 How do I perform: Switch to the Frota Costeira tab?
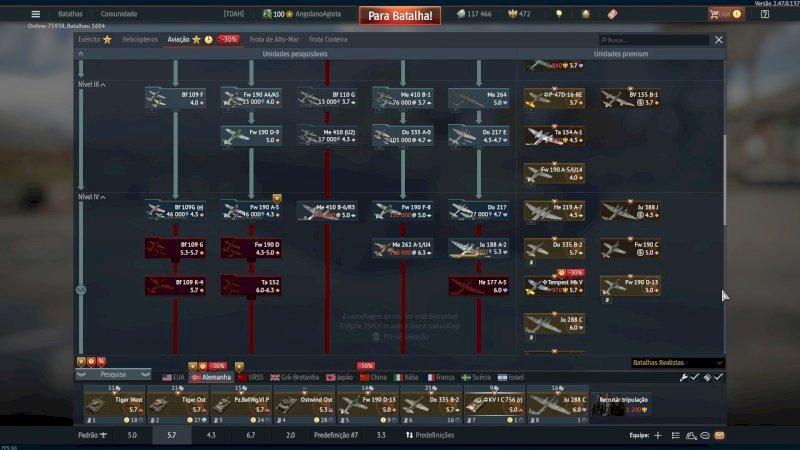[327, 39]
